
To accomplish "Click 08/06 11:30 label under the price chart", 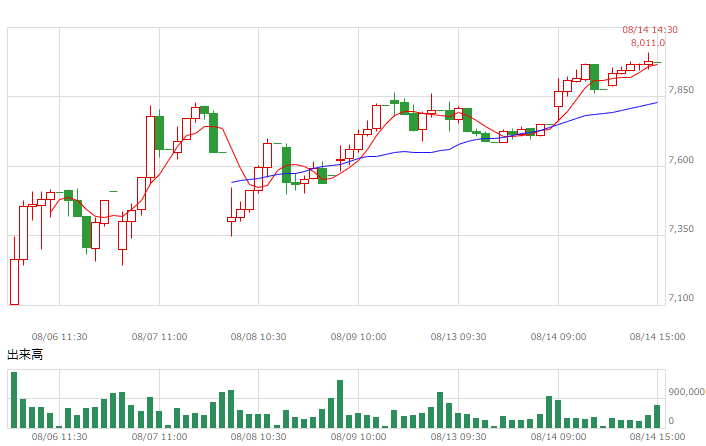I will 59,337.
